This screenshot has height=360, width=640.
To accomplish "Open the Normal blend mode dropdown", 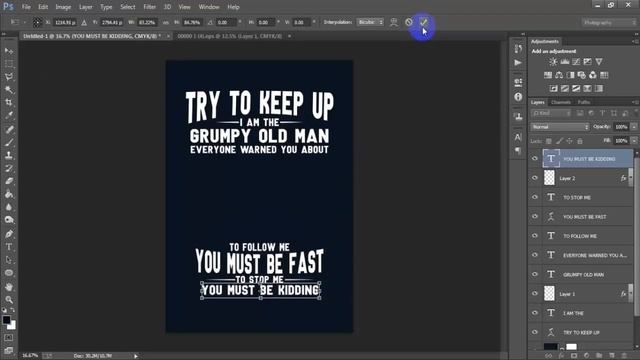I will [560, 127].
